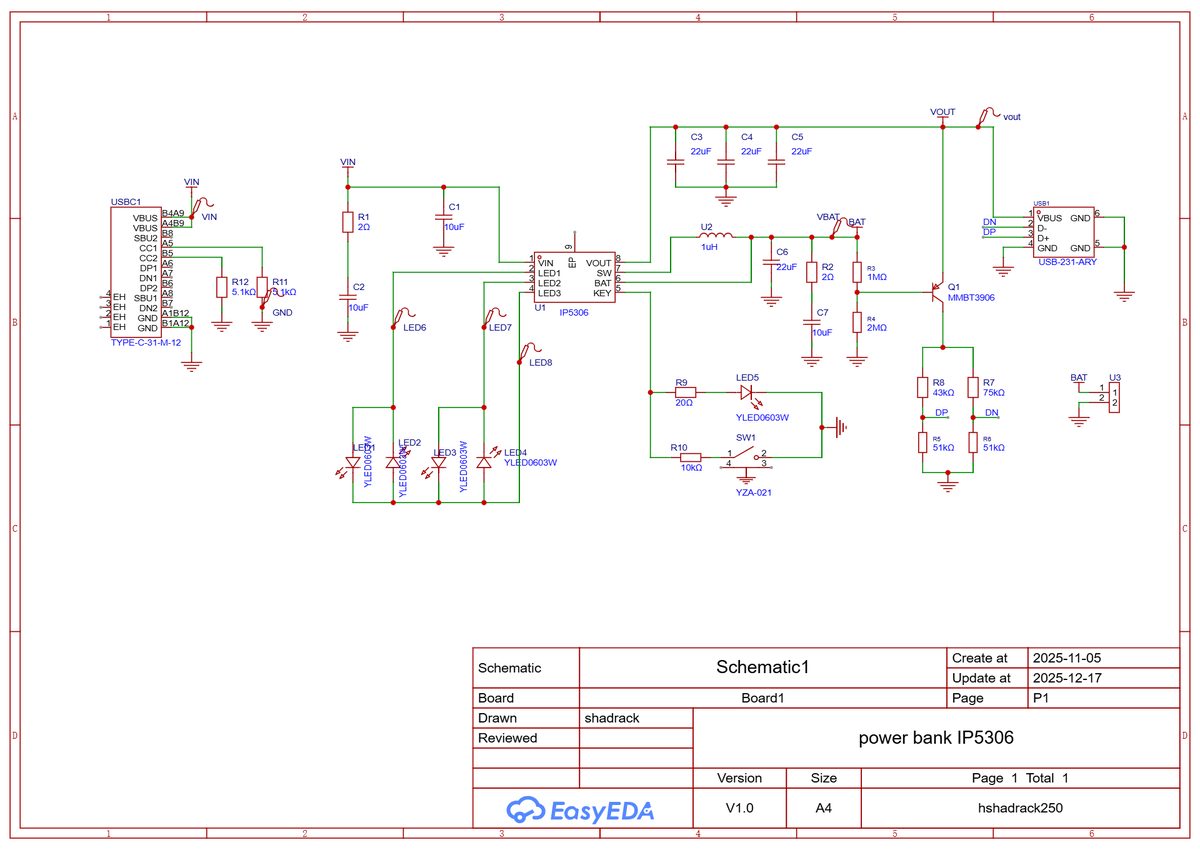Click the U2 1uH inductor symbol
This screenshot has height=850, width=1200.
[x=715, y=236]
